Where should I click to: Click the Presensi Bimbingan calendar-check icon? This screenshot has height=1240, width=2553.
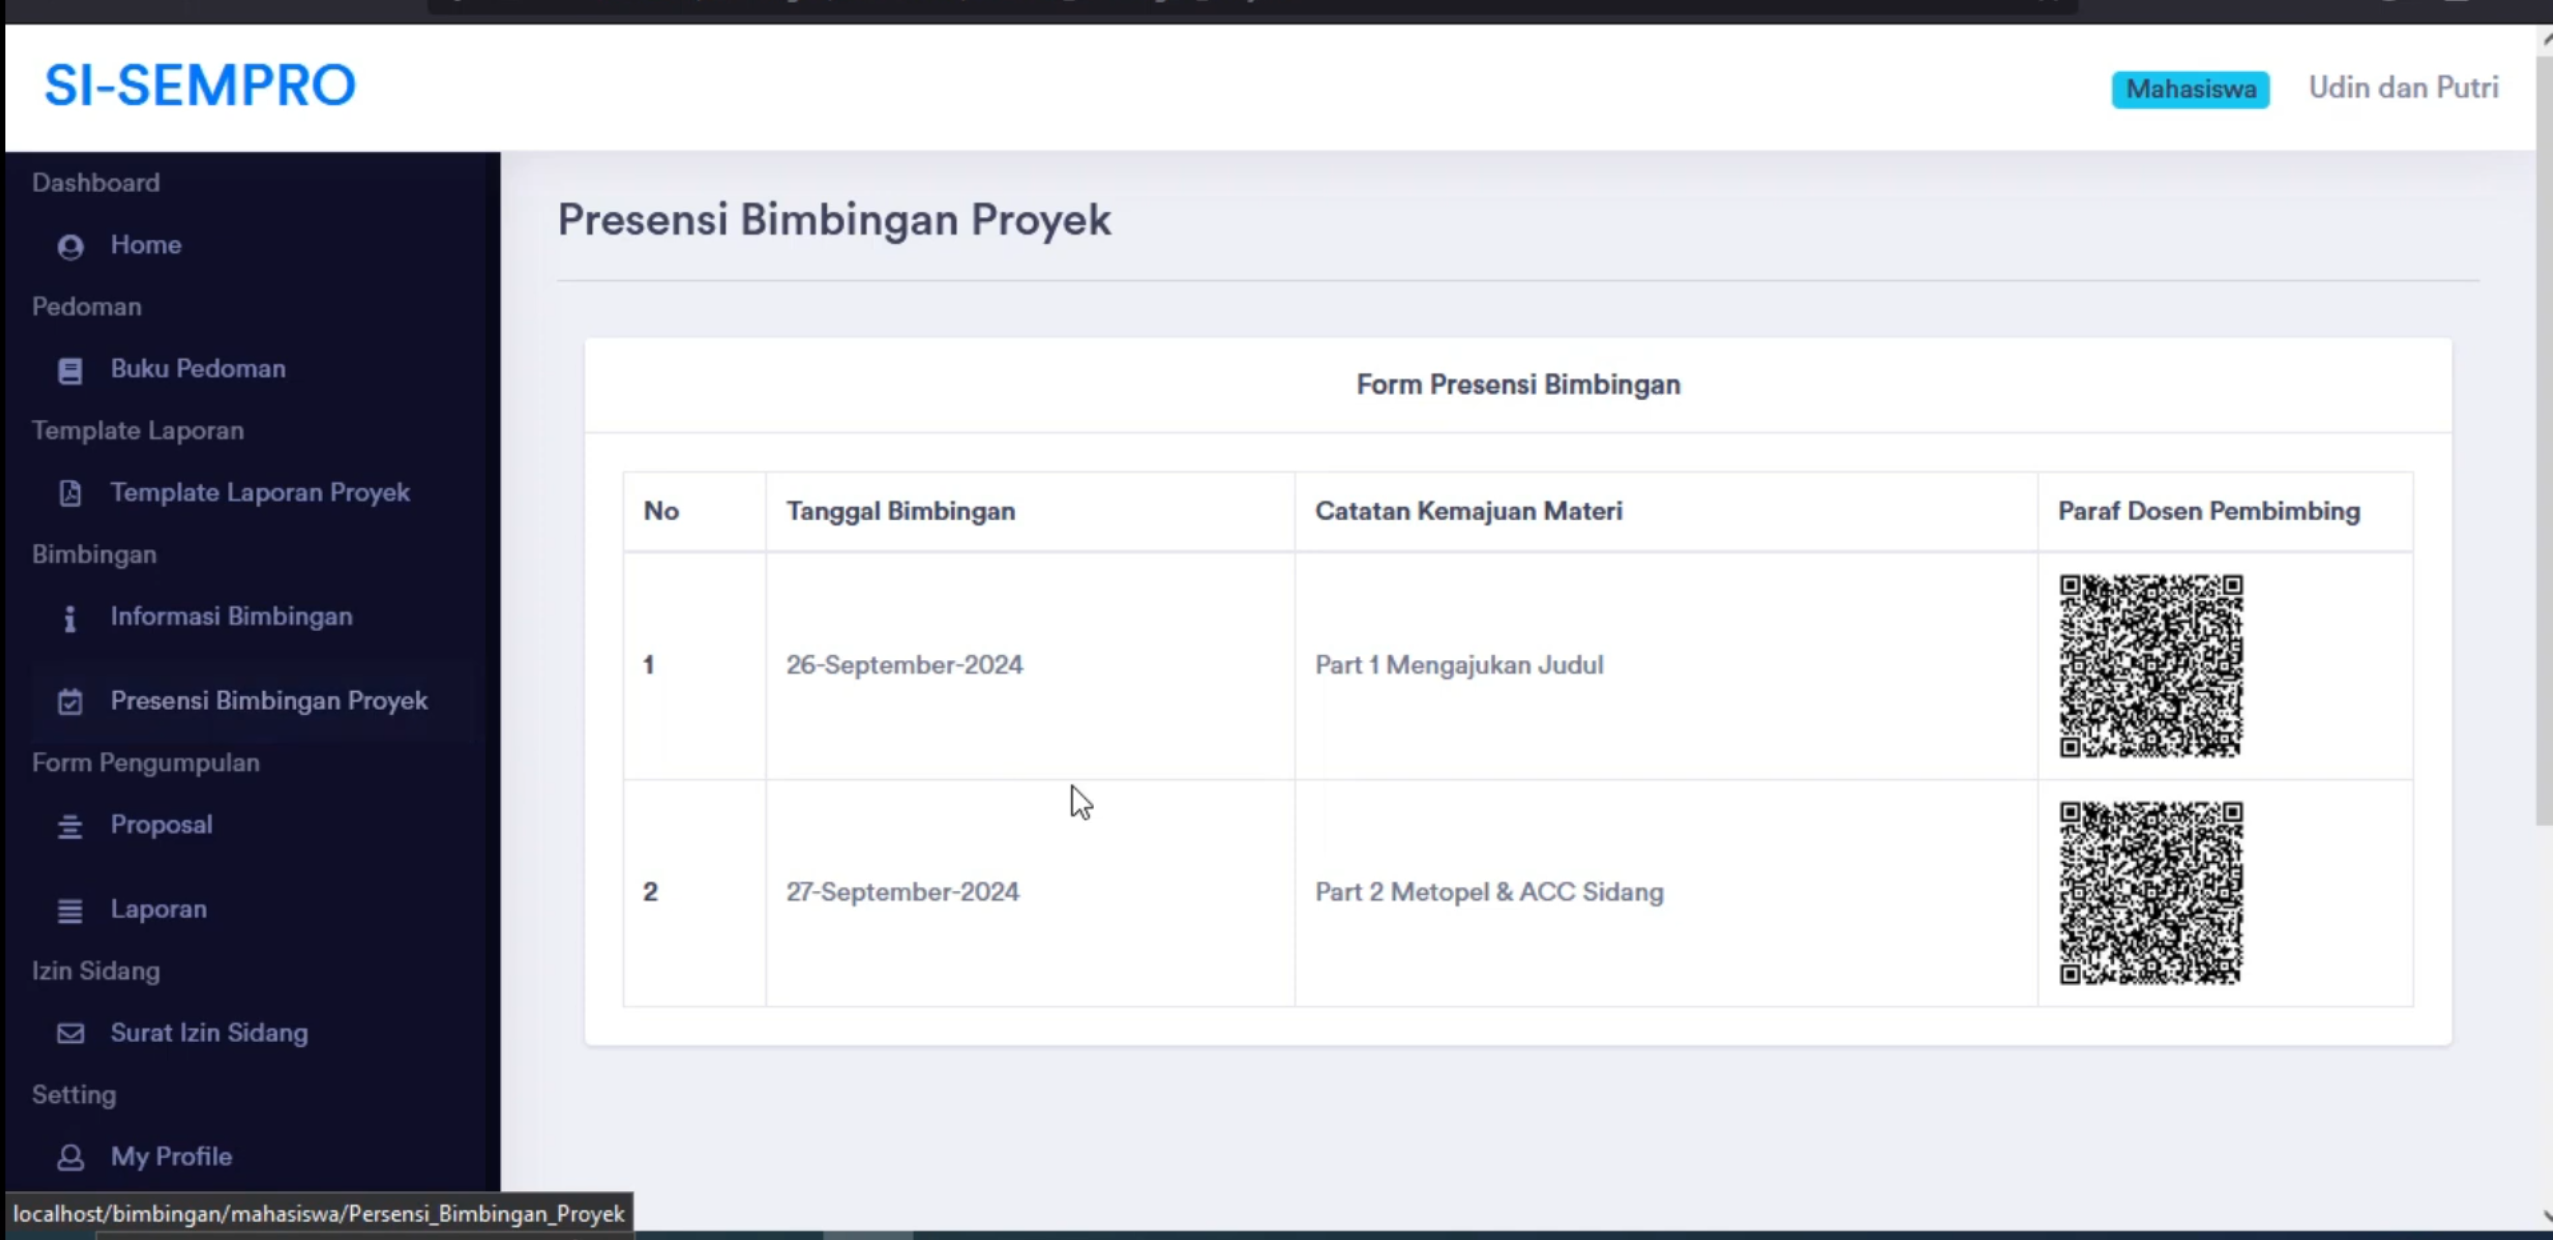tap(70, 701)
